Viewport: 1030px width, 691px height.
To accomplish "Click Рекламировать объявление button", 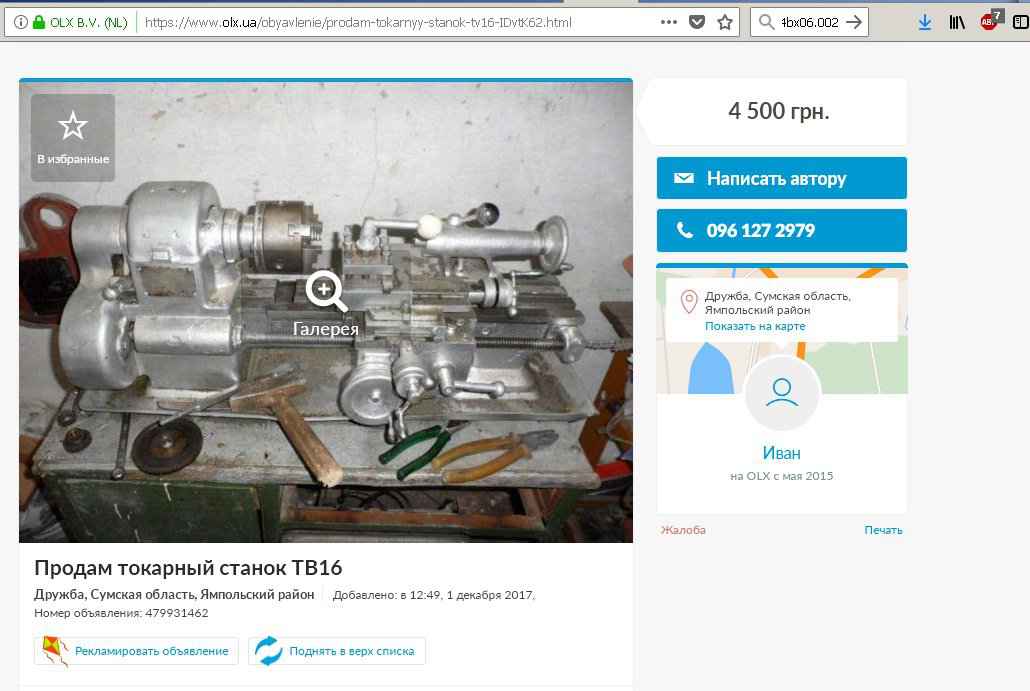I will click(136, 651).
